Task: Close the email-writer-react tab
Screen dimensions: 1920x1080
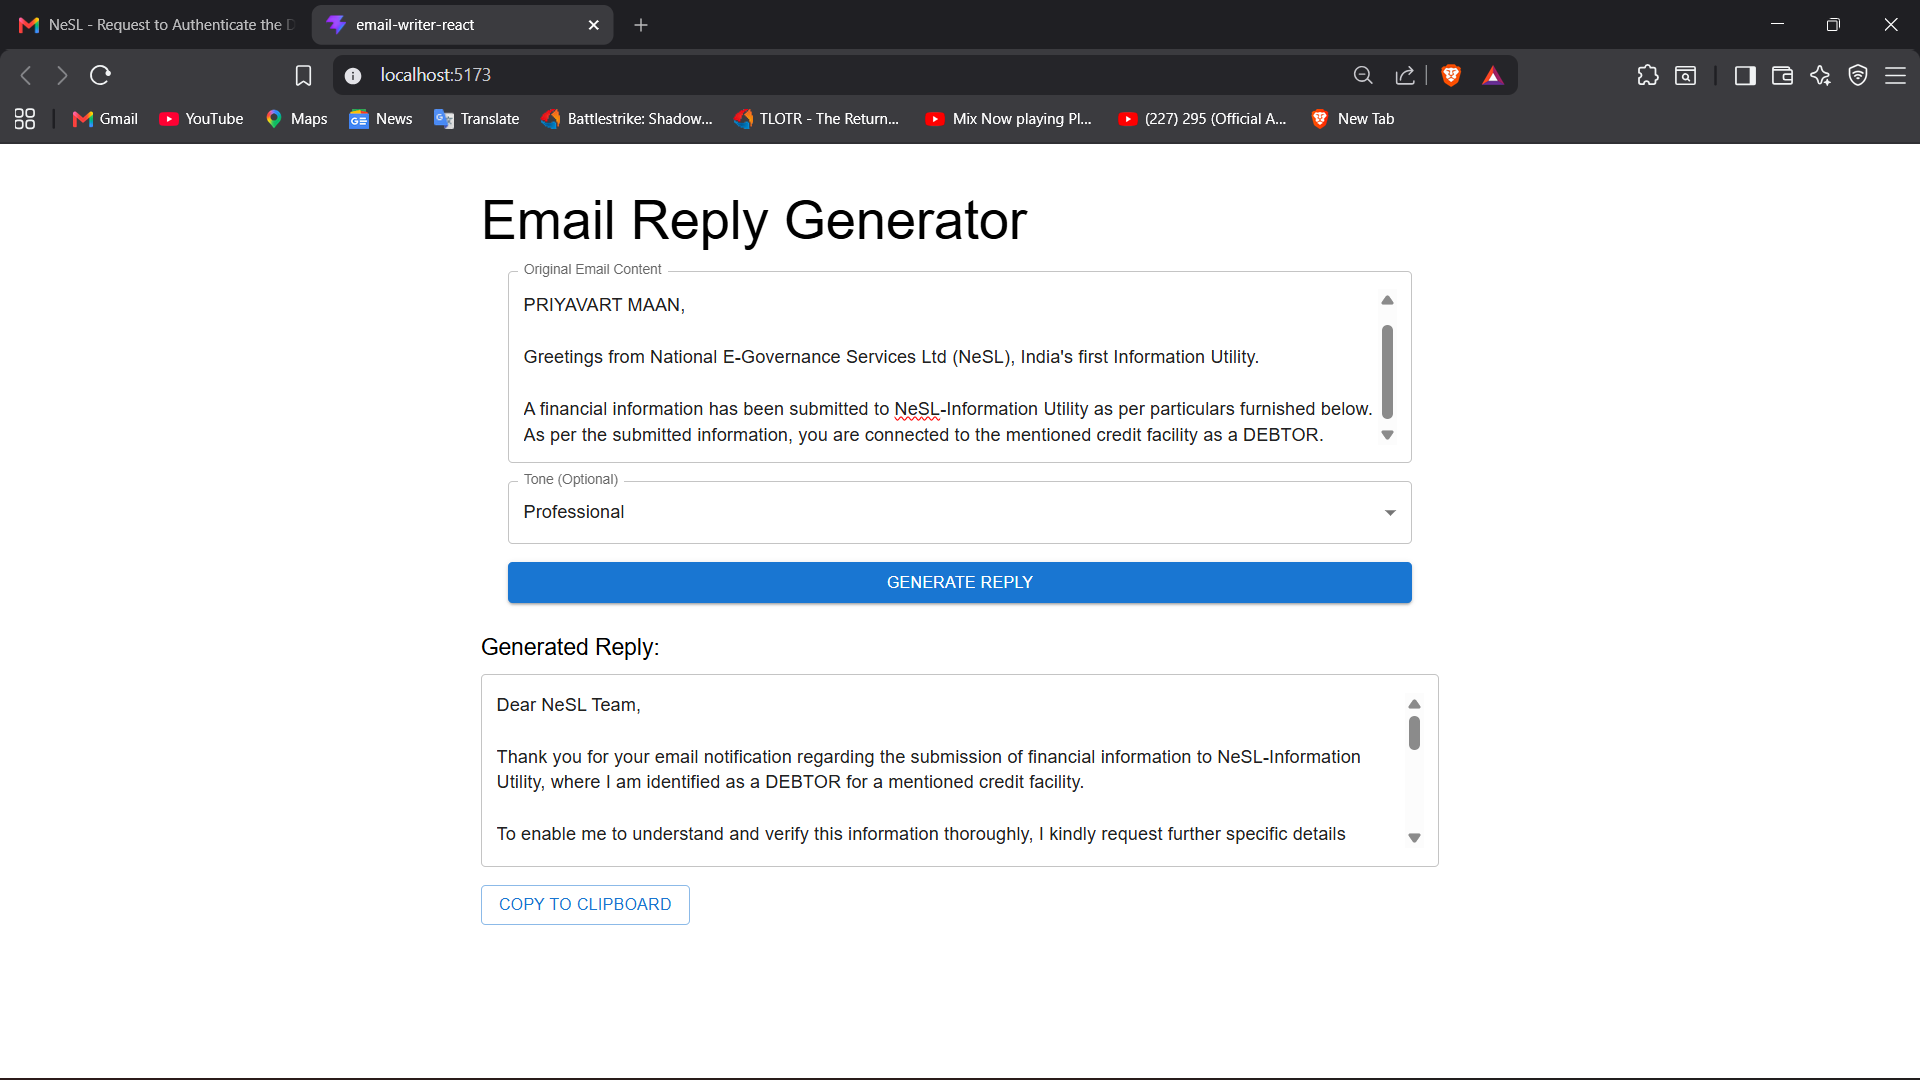Action: click(594, 25)
